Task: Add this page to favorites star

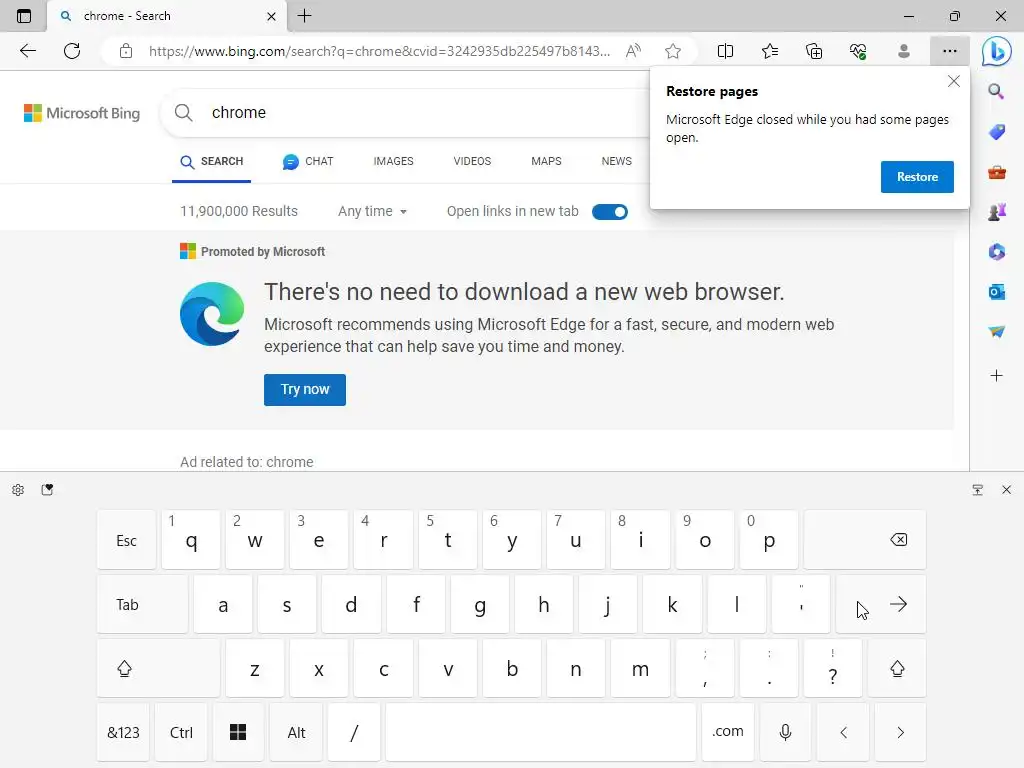Action: point(673,51)
